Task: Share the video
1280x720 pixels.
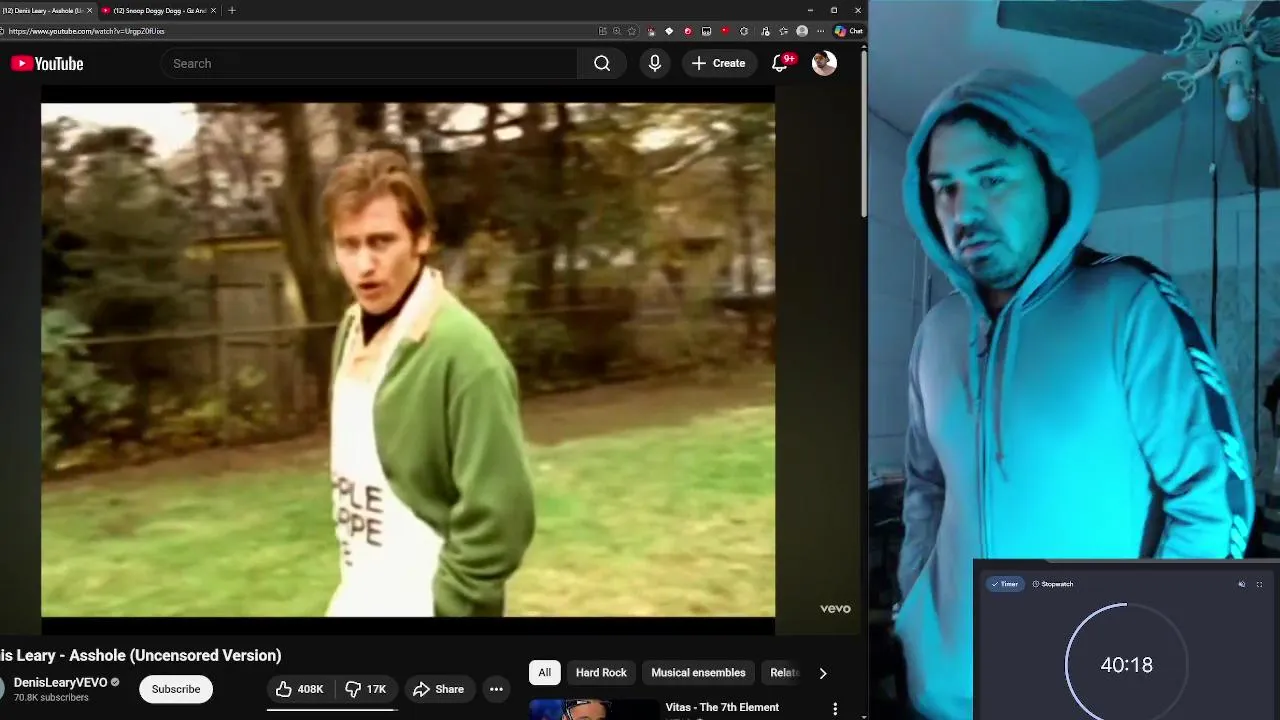Action: (x=438, y=689)
